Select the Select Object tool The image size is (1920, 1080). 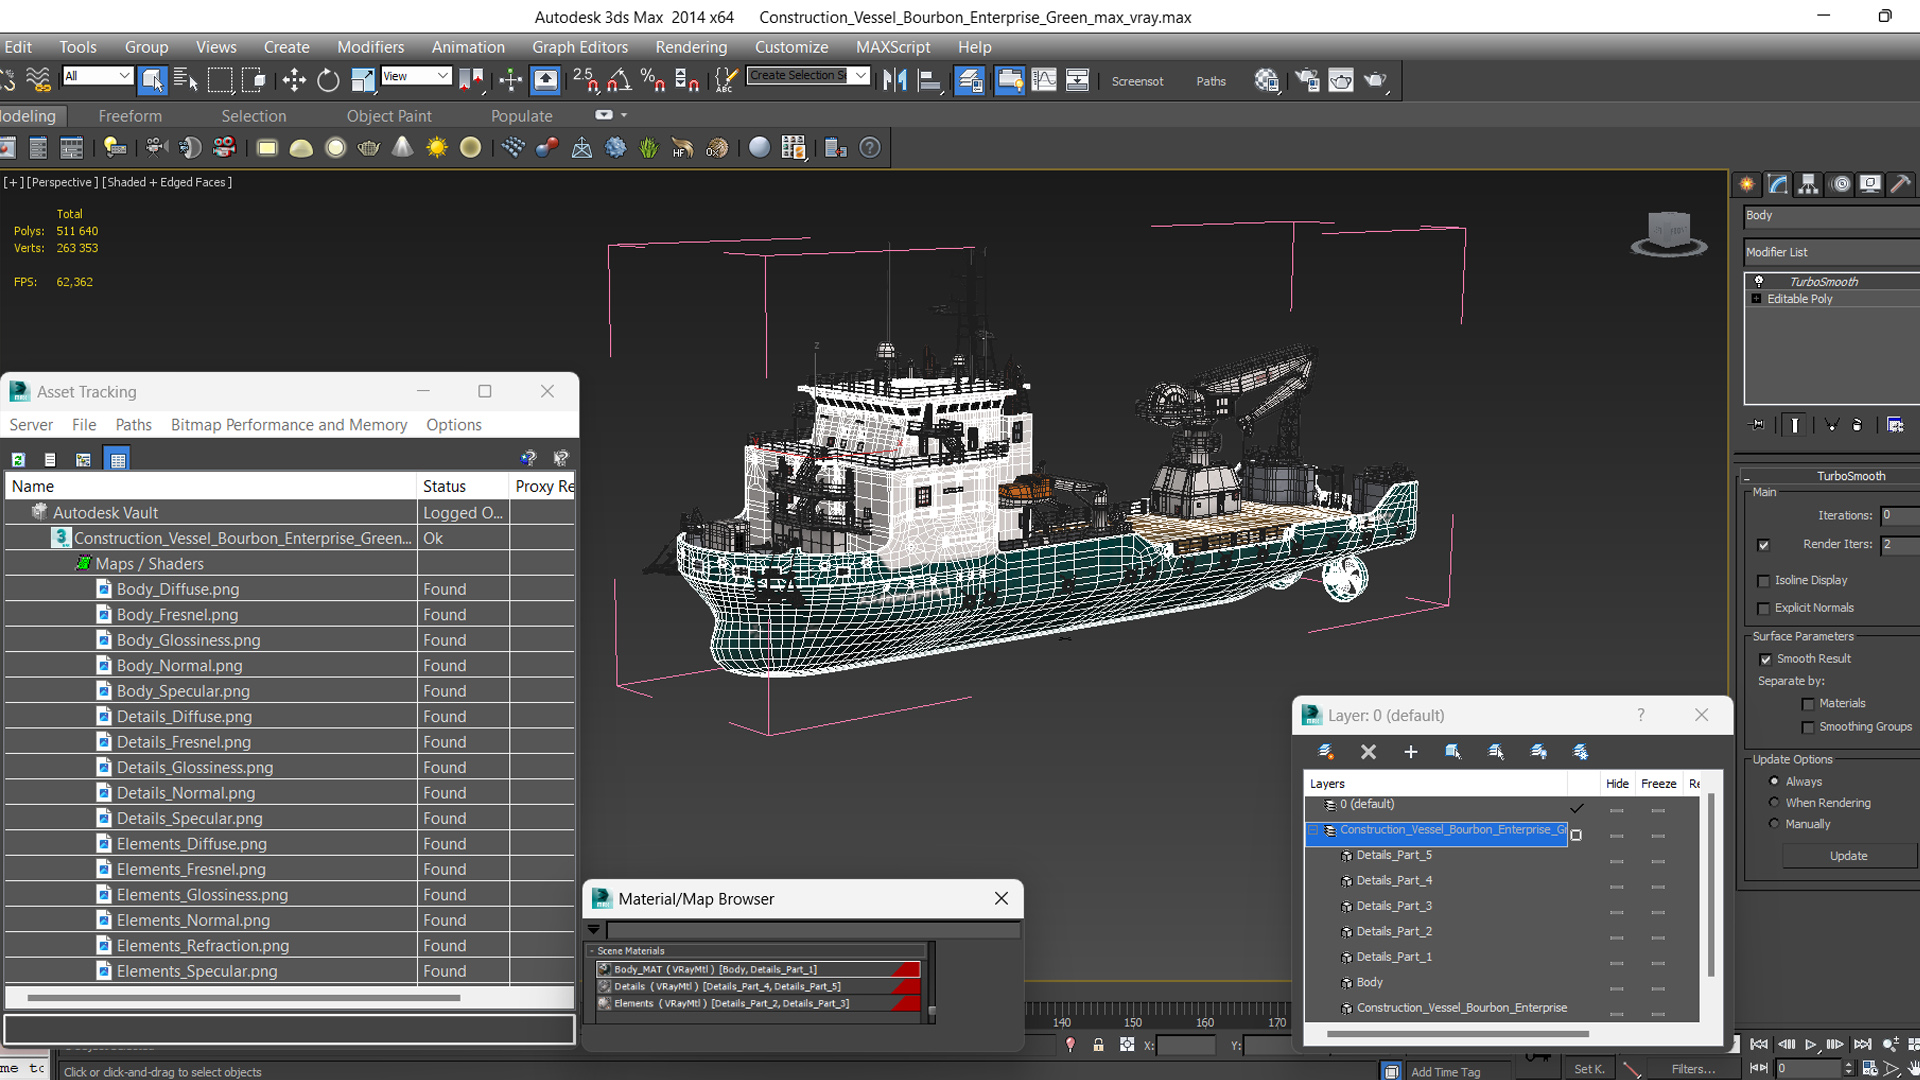(152, 80)
